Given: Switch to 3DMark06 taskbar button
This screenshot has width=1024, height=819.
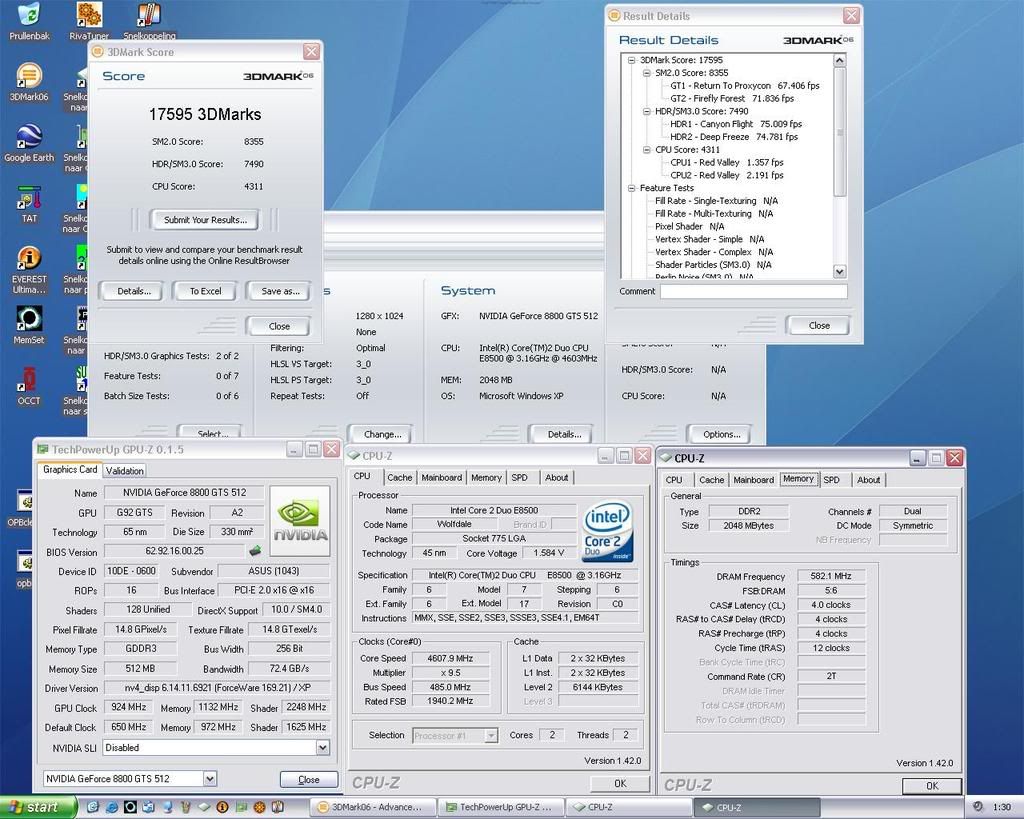Looking at the screenshot, I should click(371, 807).
